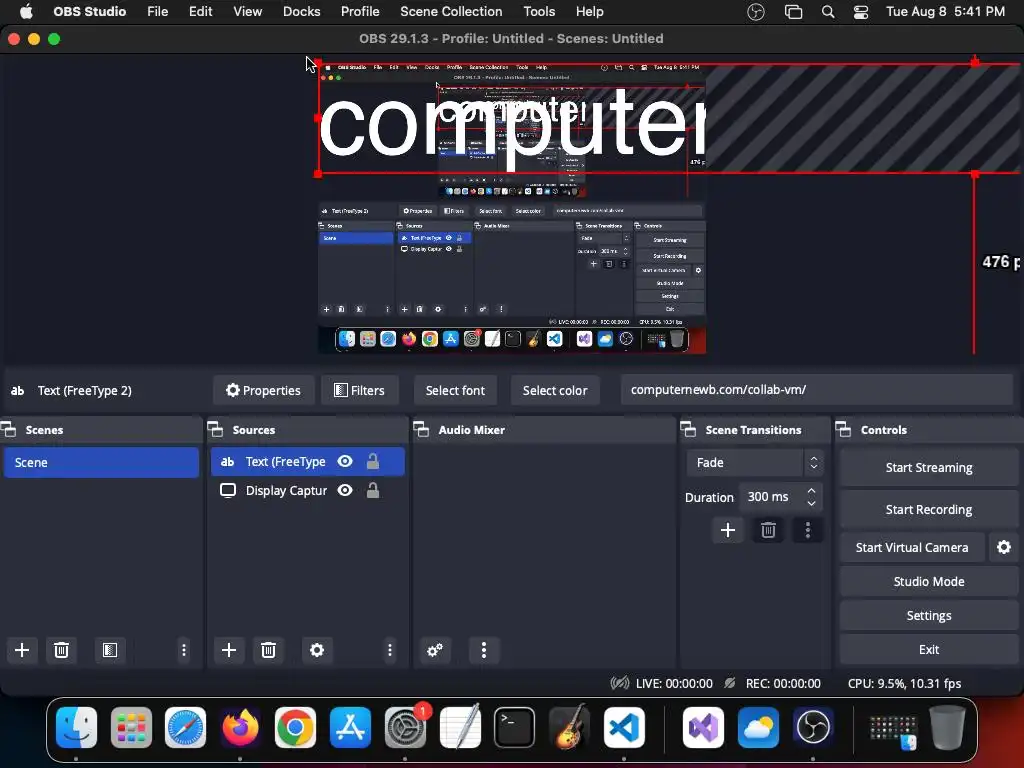Open advanced audio properties gears icon

tap(435, 650)
